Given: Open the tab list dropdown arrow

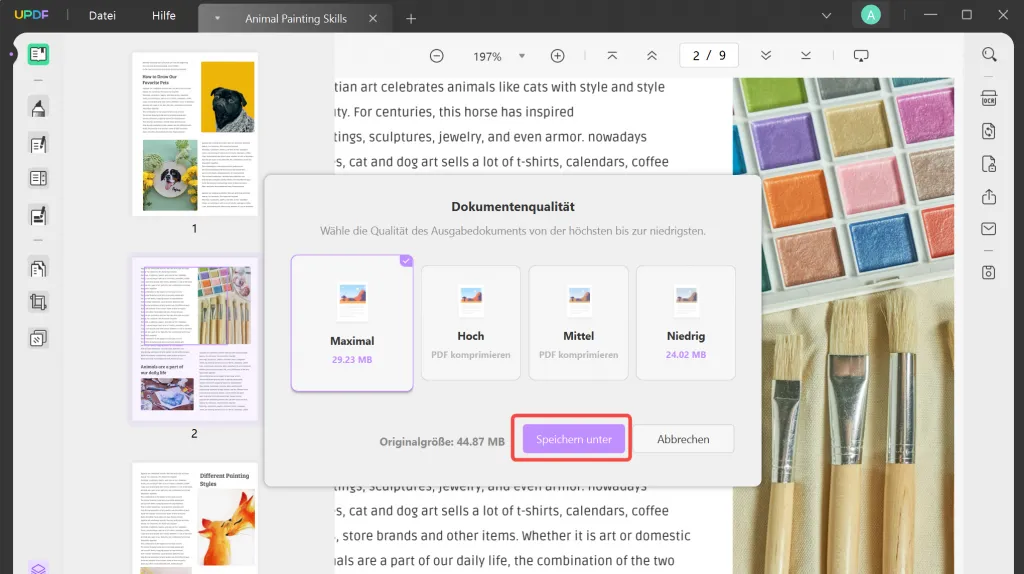Looking at the screenshot, I should click(x=218, y=17).
